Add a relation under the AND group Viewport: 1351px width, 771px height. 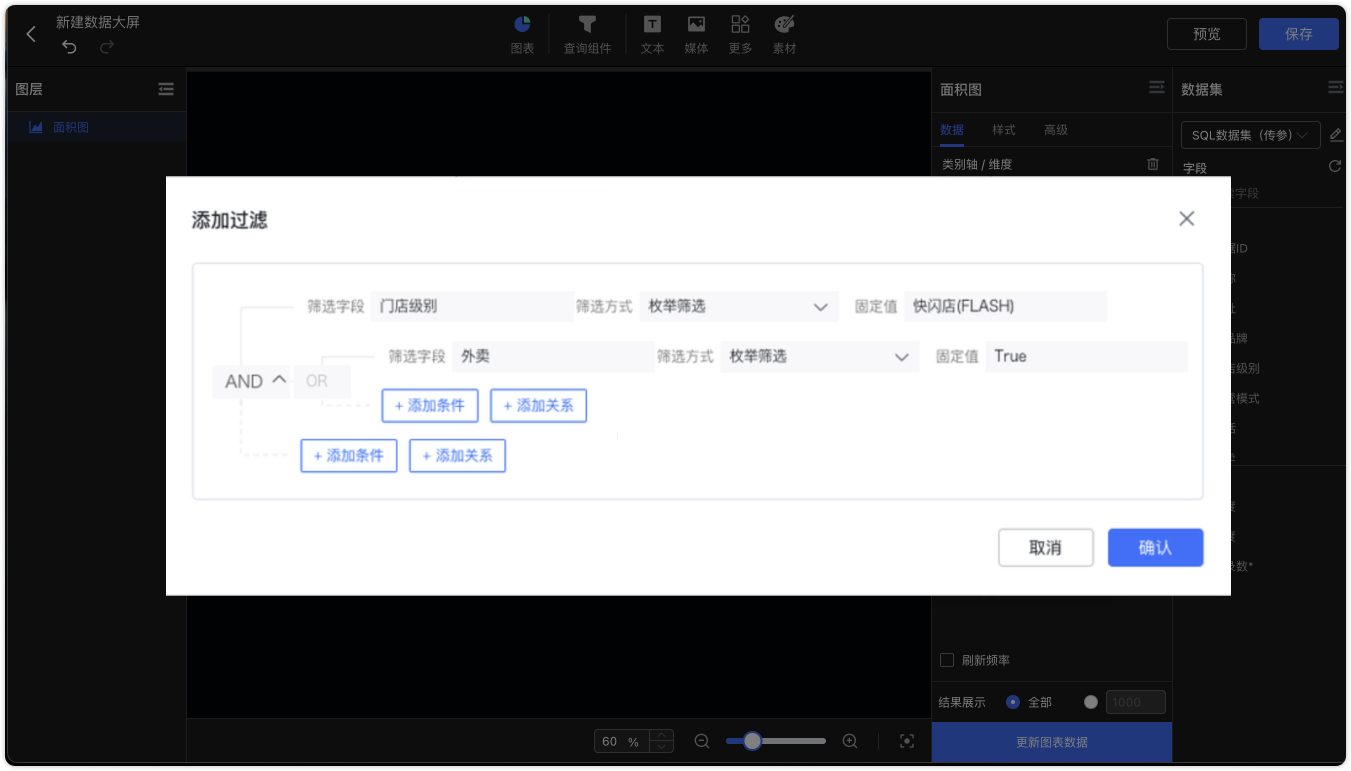(457, 456)
